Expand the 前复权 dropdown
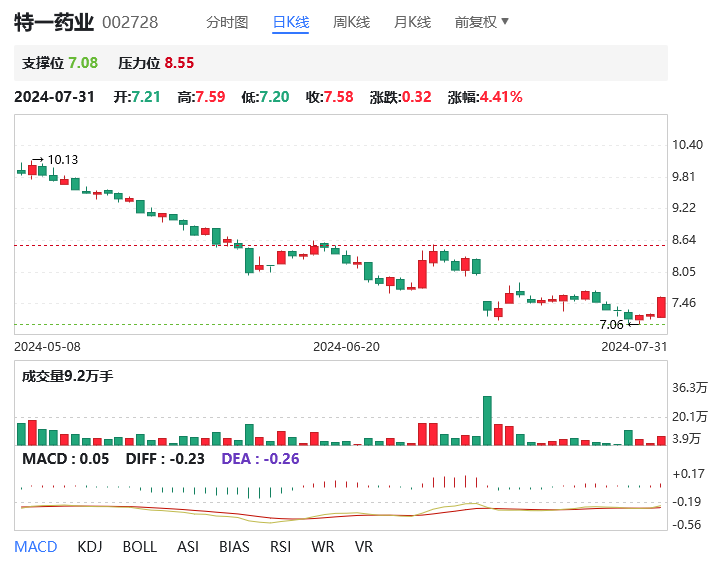Image resolution: width=722 pixels, height=566 pixels. pos(481,22)
